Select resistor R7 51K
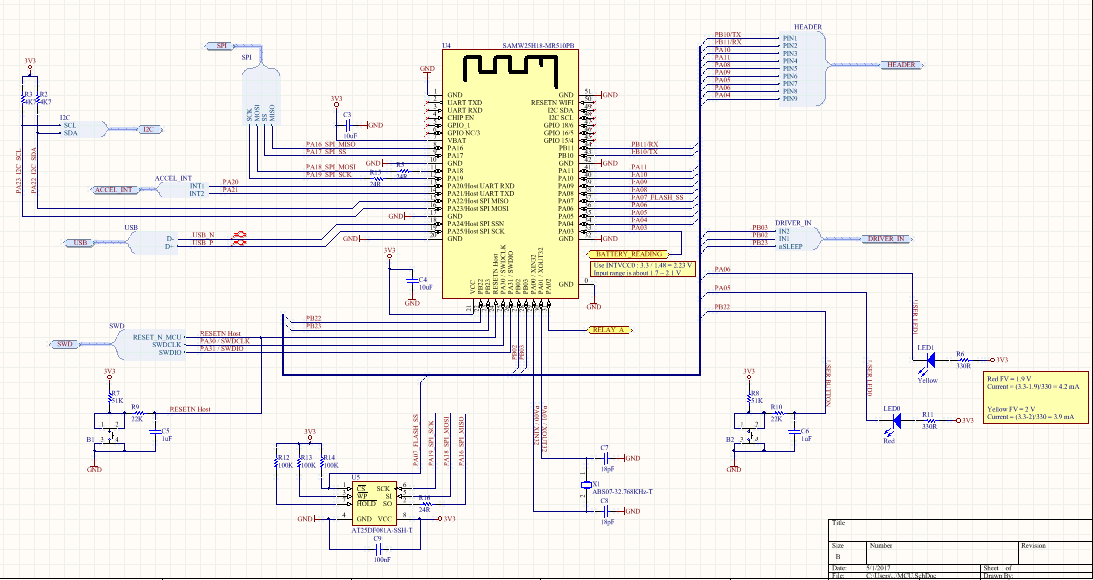This screenshot has width=1093, height=580. (110, 398)
